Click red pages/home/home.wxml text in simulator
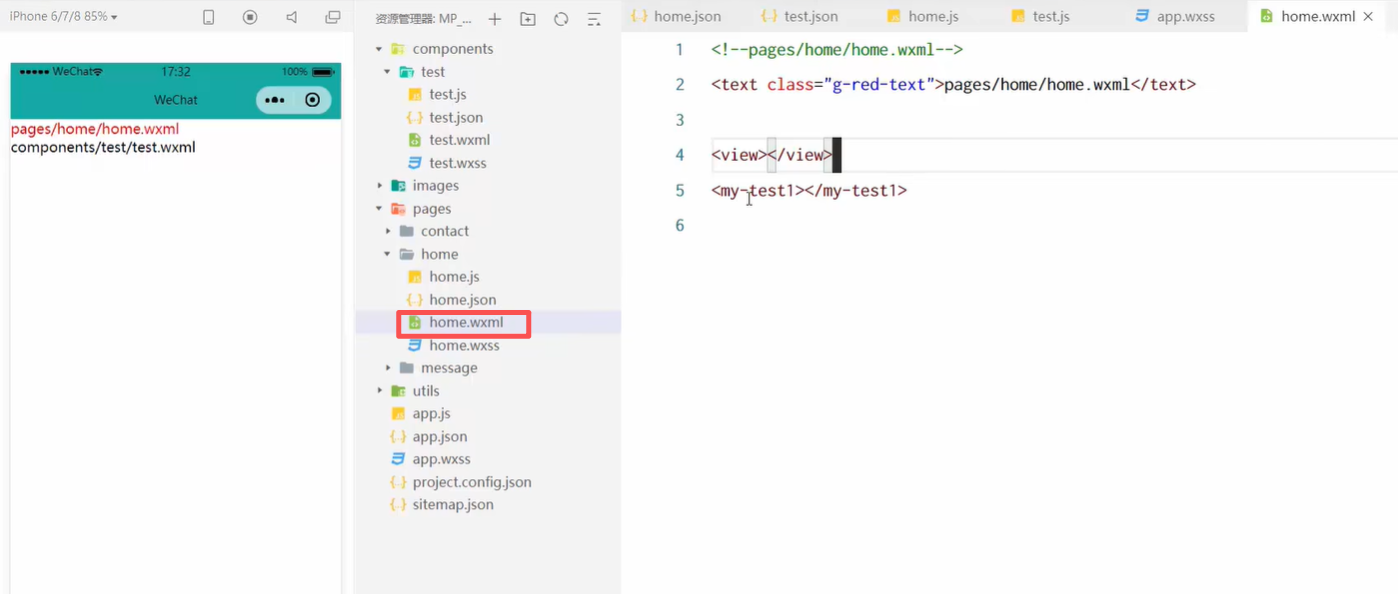 point(95,129)
